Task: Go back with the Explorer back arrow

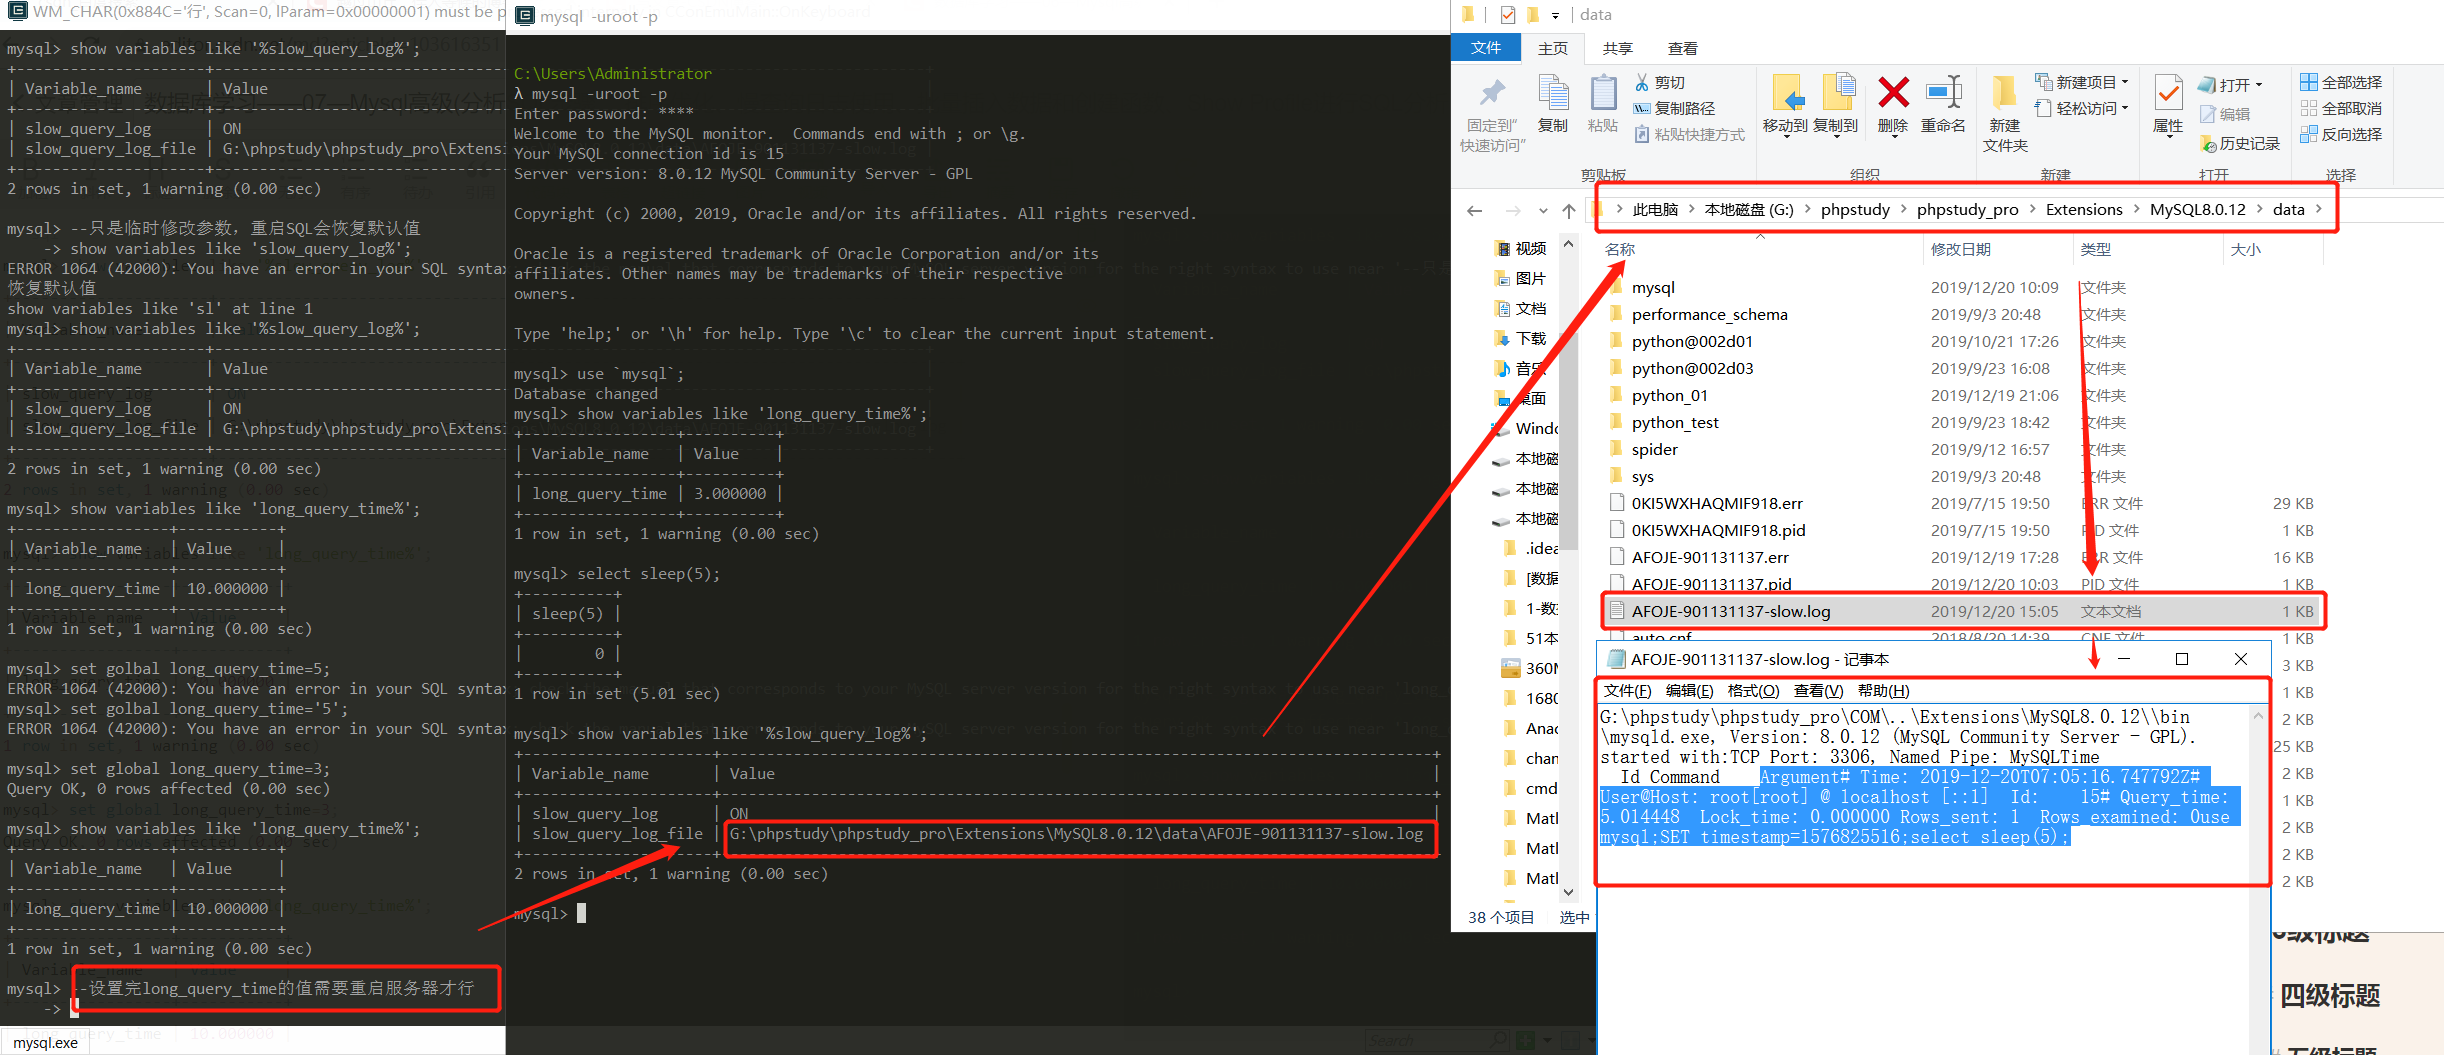Action: [x=1474, y=210]
